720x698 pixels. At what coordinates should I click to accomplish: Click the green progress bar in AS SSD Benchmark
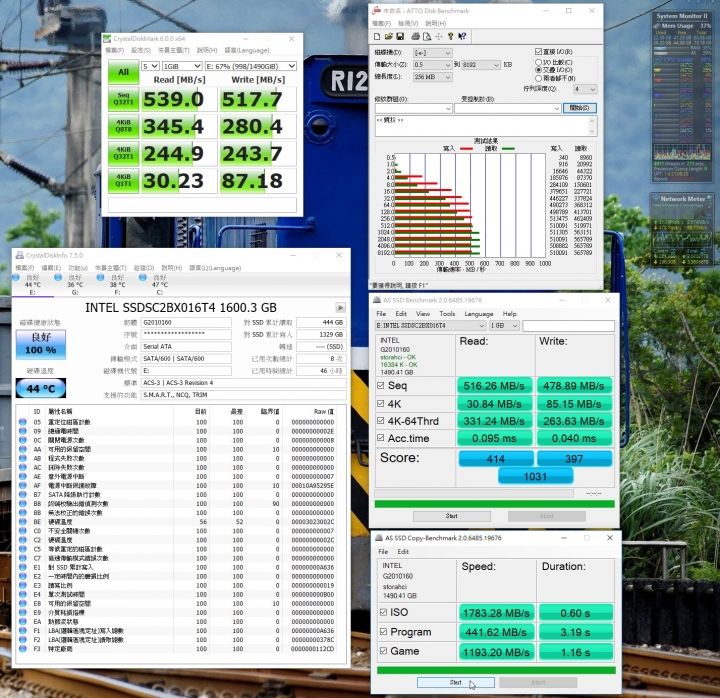coord(495,504)
